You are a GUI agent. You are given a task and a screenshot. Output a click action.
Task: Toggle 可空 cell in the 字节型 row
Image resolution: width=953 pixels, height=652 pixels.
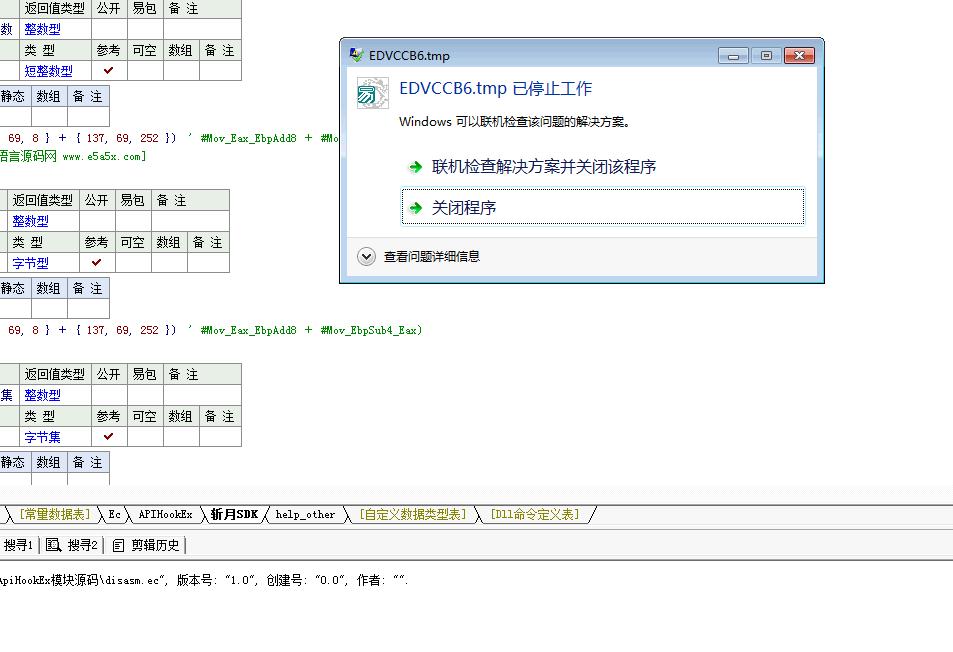tap(132, 263)
